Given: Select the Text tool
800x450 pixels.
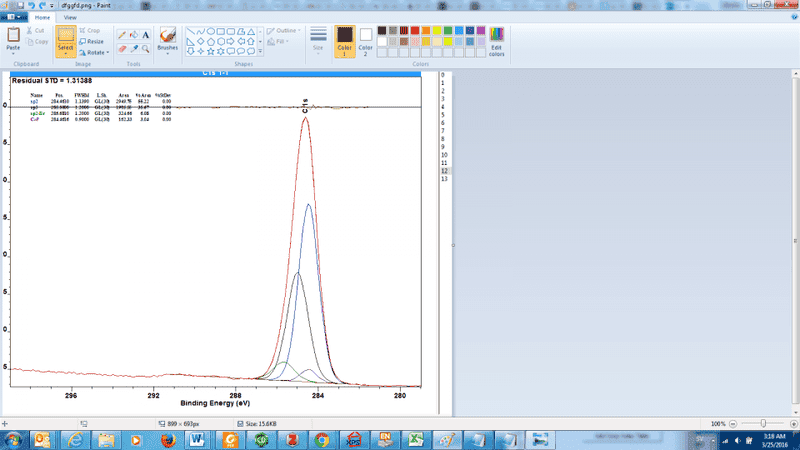Looking at the screenshot, I should coord(145,35).
